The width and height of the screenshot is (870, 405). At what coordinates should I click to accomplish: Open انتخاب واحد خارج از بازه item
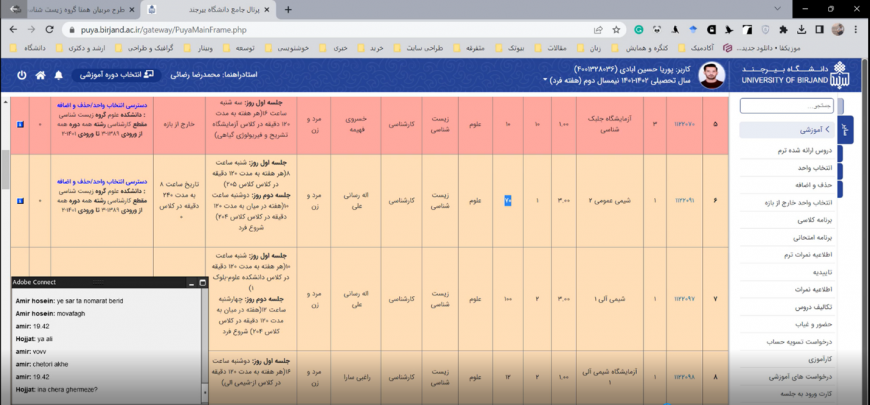click(799, 203)
